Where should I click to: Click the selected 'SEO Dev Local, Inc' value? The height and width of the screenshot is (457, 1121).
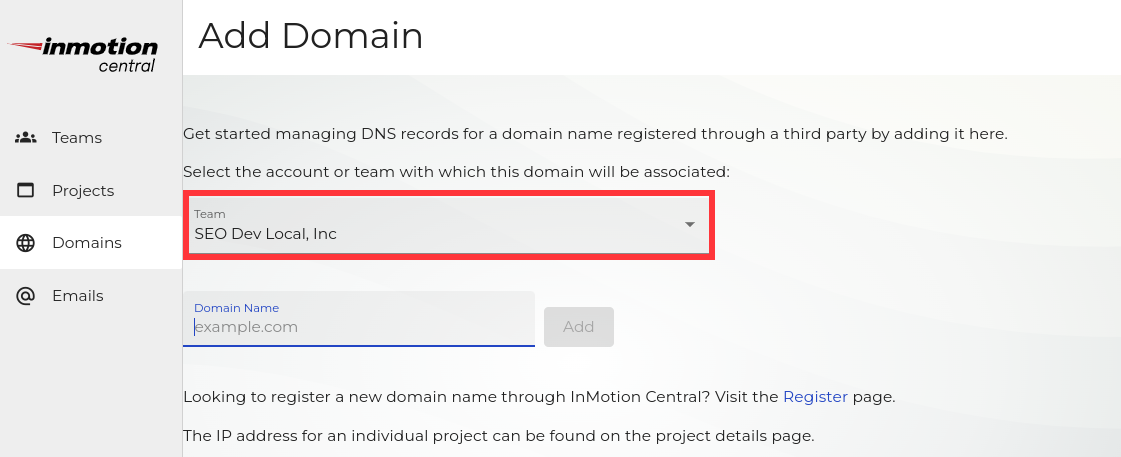[266, 234]
